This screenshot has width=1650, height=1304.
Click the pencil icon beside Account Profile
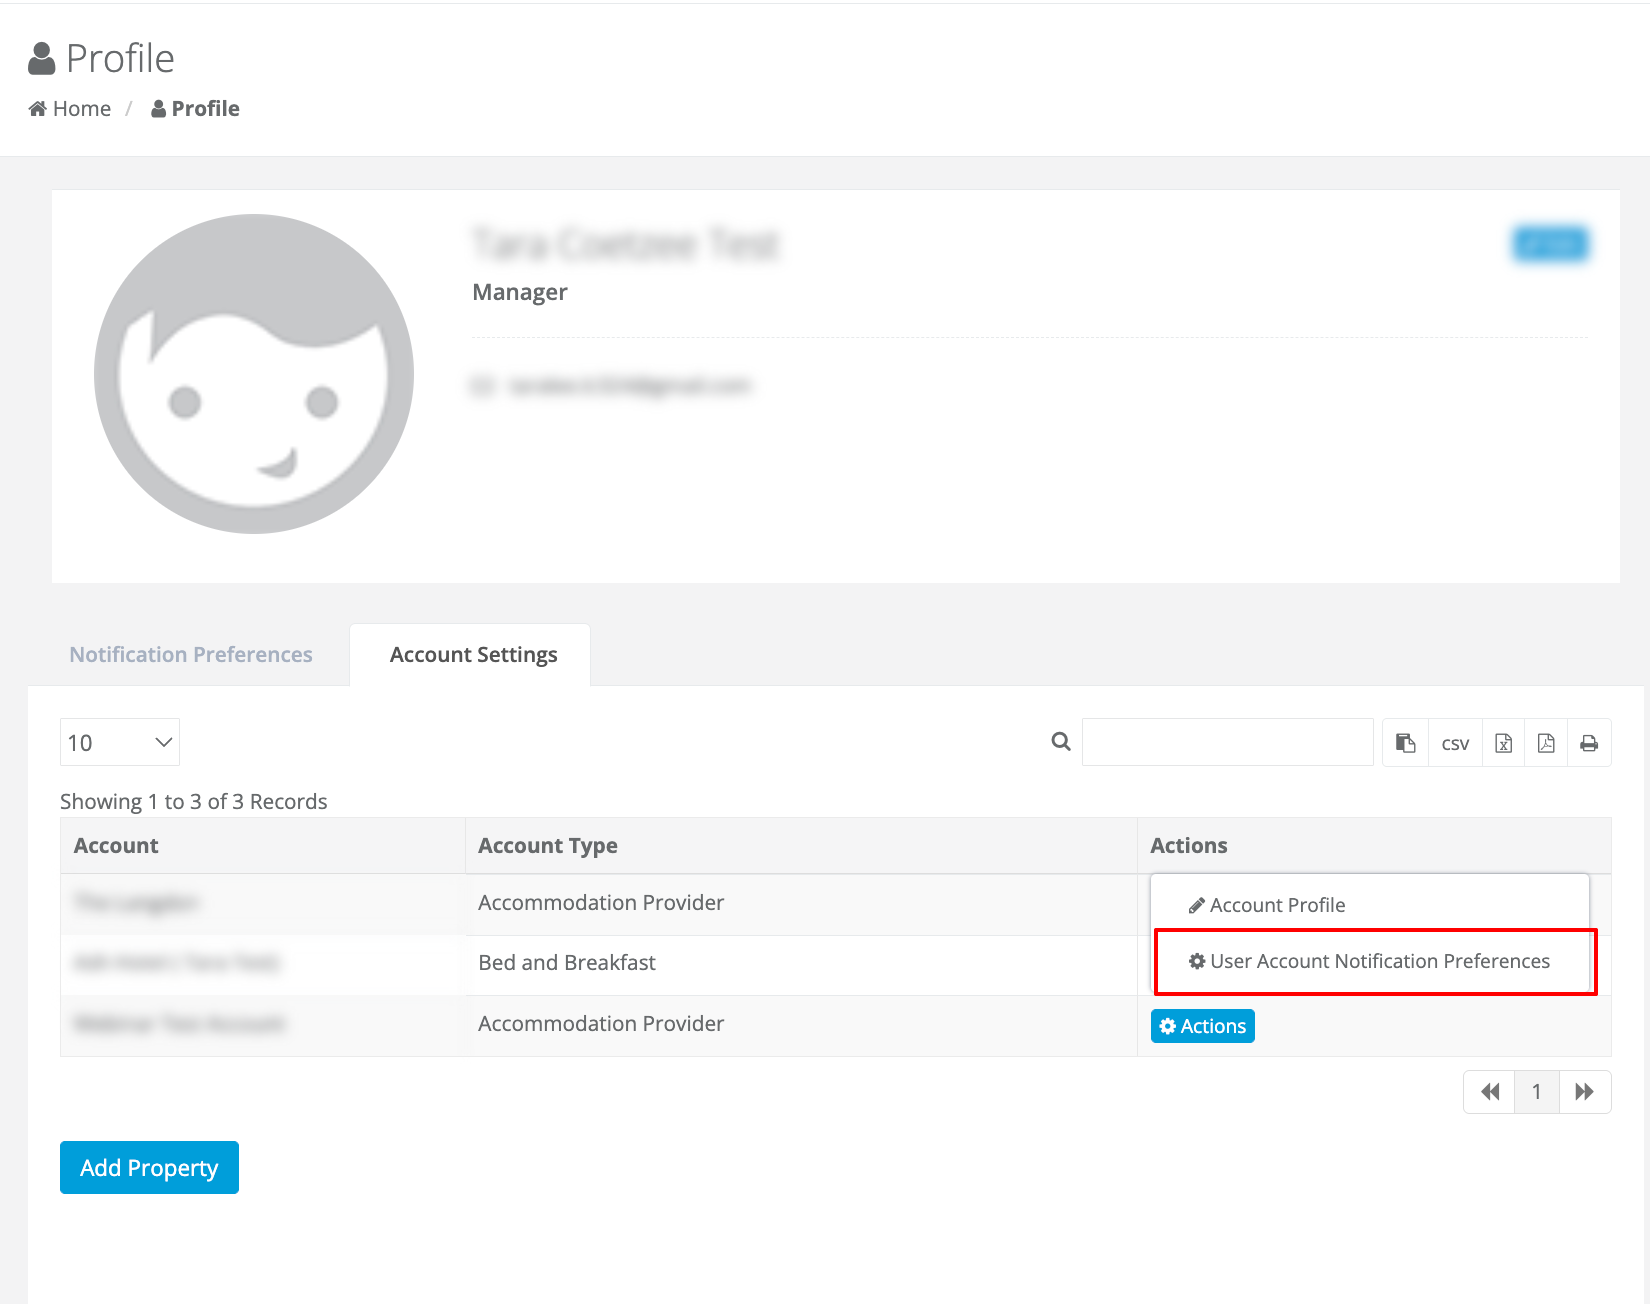[1195, 904]
